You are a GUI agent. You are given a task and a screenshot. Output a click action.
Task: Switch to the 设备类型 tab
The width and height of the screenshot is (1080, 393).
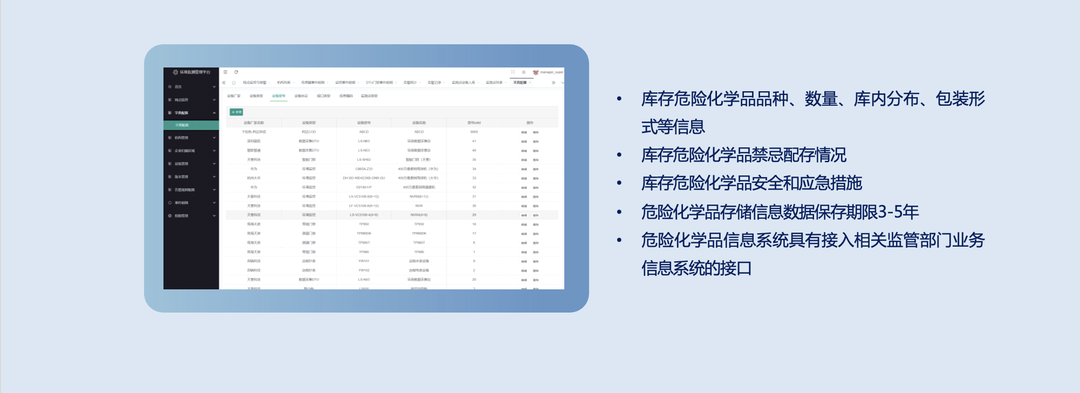(x=256, y=96)
